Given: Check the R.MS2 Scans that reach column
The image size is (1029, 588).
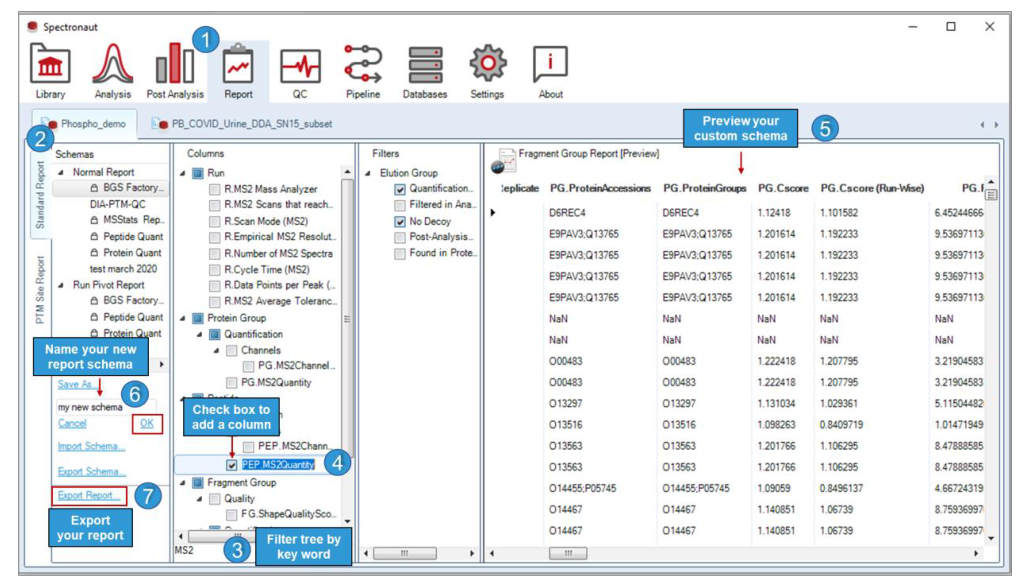Looking at the screenshot, I should pyautogui.click(x=215, y=205).
